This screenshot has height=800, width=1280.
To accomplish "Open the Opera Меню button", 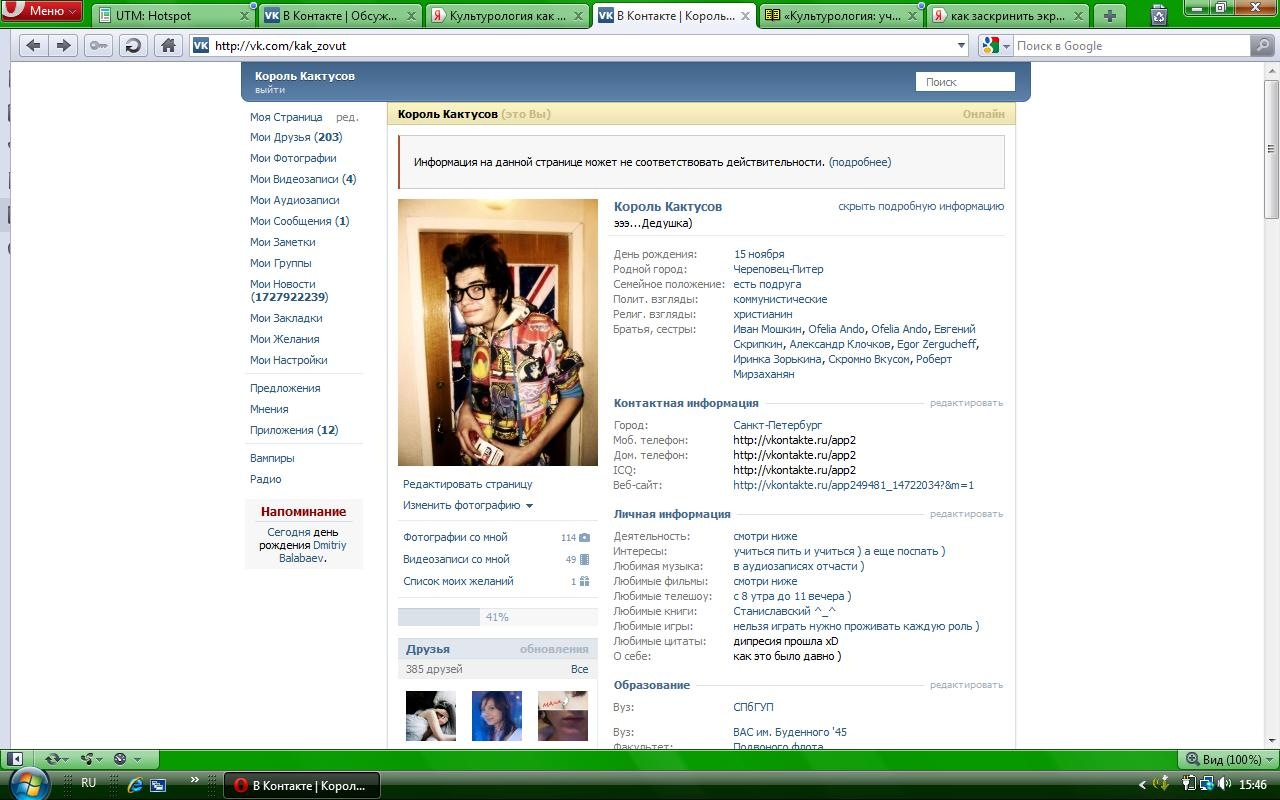I will pos(41,12).
